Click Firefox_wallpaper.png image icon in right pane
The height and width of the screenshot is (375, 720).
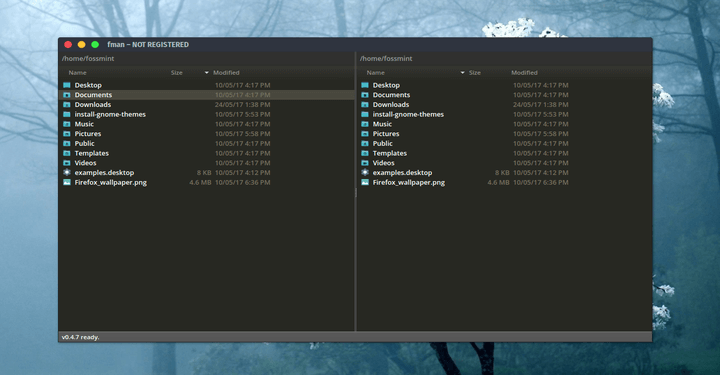pyautogui.click(x=365, y=182)
